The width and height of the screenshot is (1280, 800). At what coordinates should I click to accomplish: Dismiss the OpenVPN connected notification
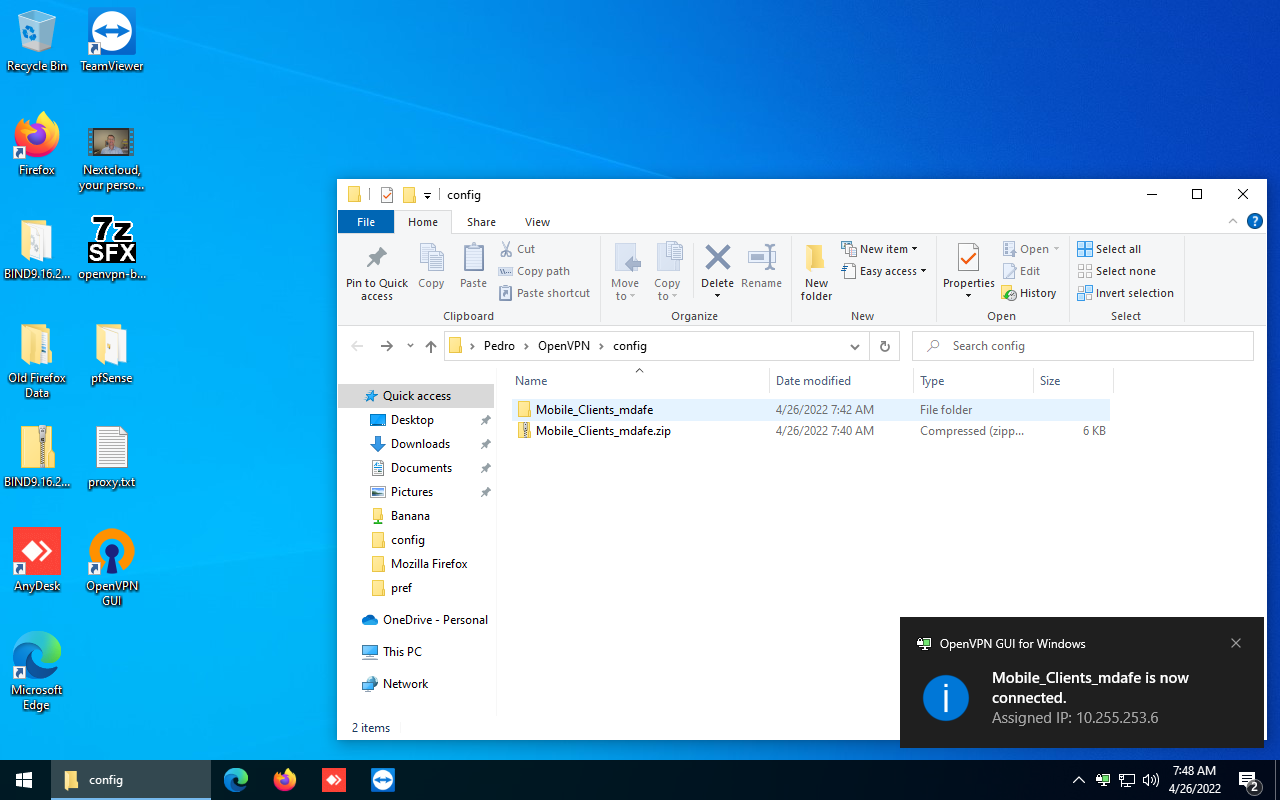(x=1236, y=643)
